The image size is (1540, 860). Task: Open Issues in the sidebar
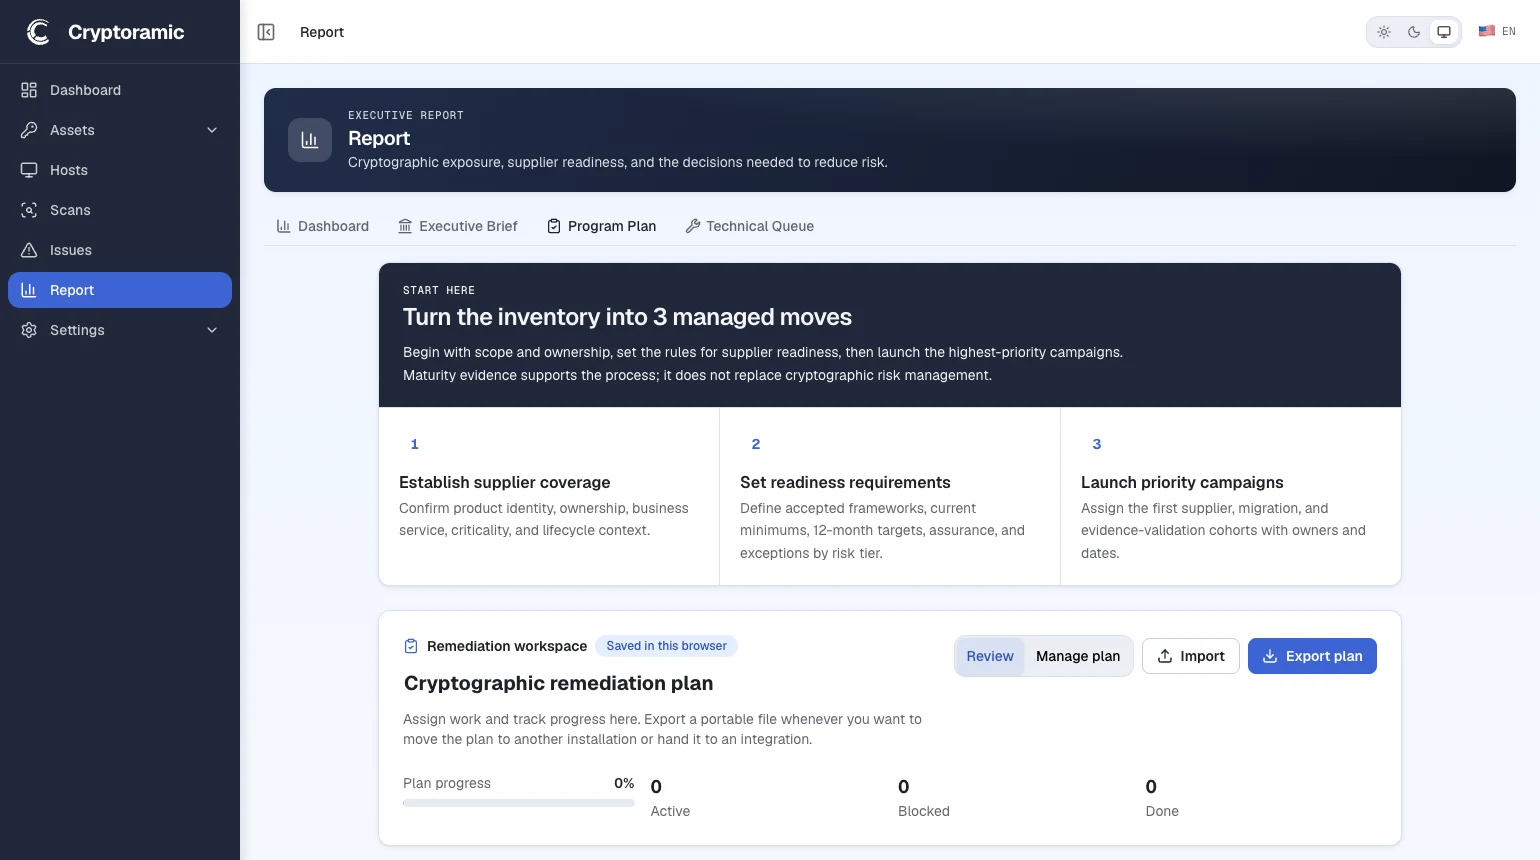tap(120, 250)
